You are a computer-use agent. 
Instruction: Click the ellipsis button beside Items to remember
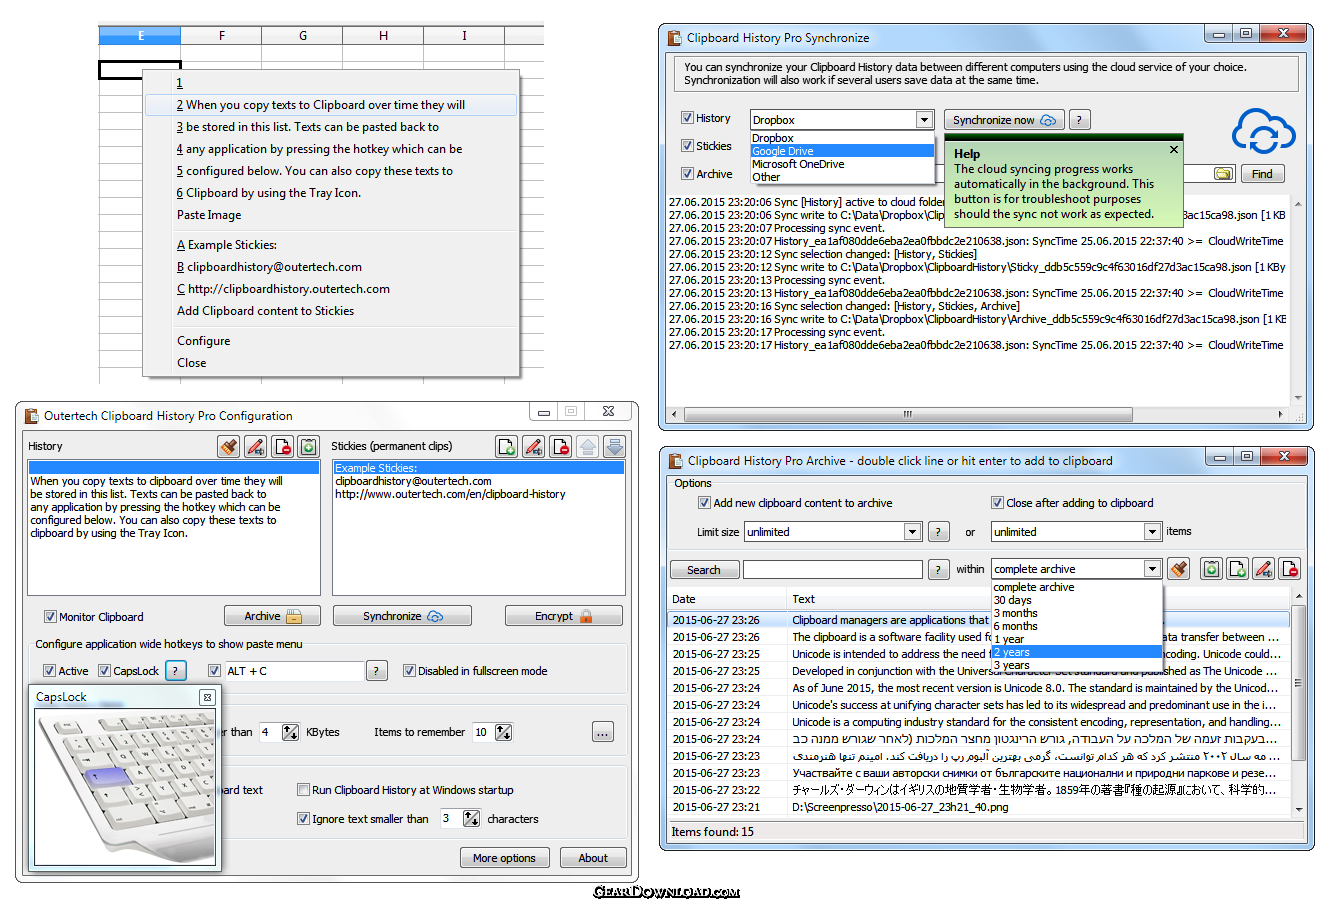(603, 733)
